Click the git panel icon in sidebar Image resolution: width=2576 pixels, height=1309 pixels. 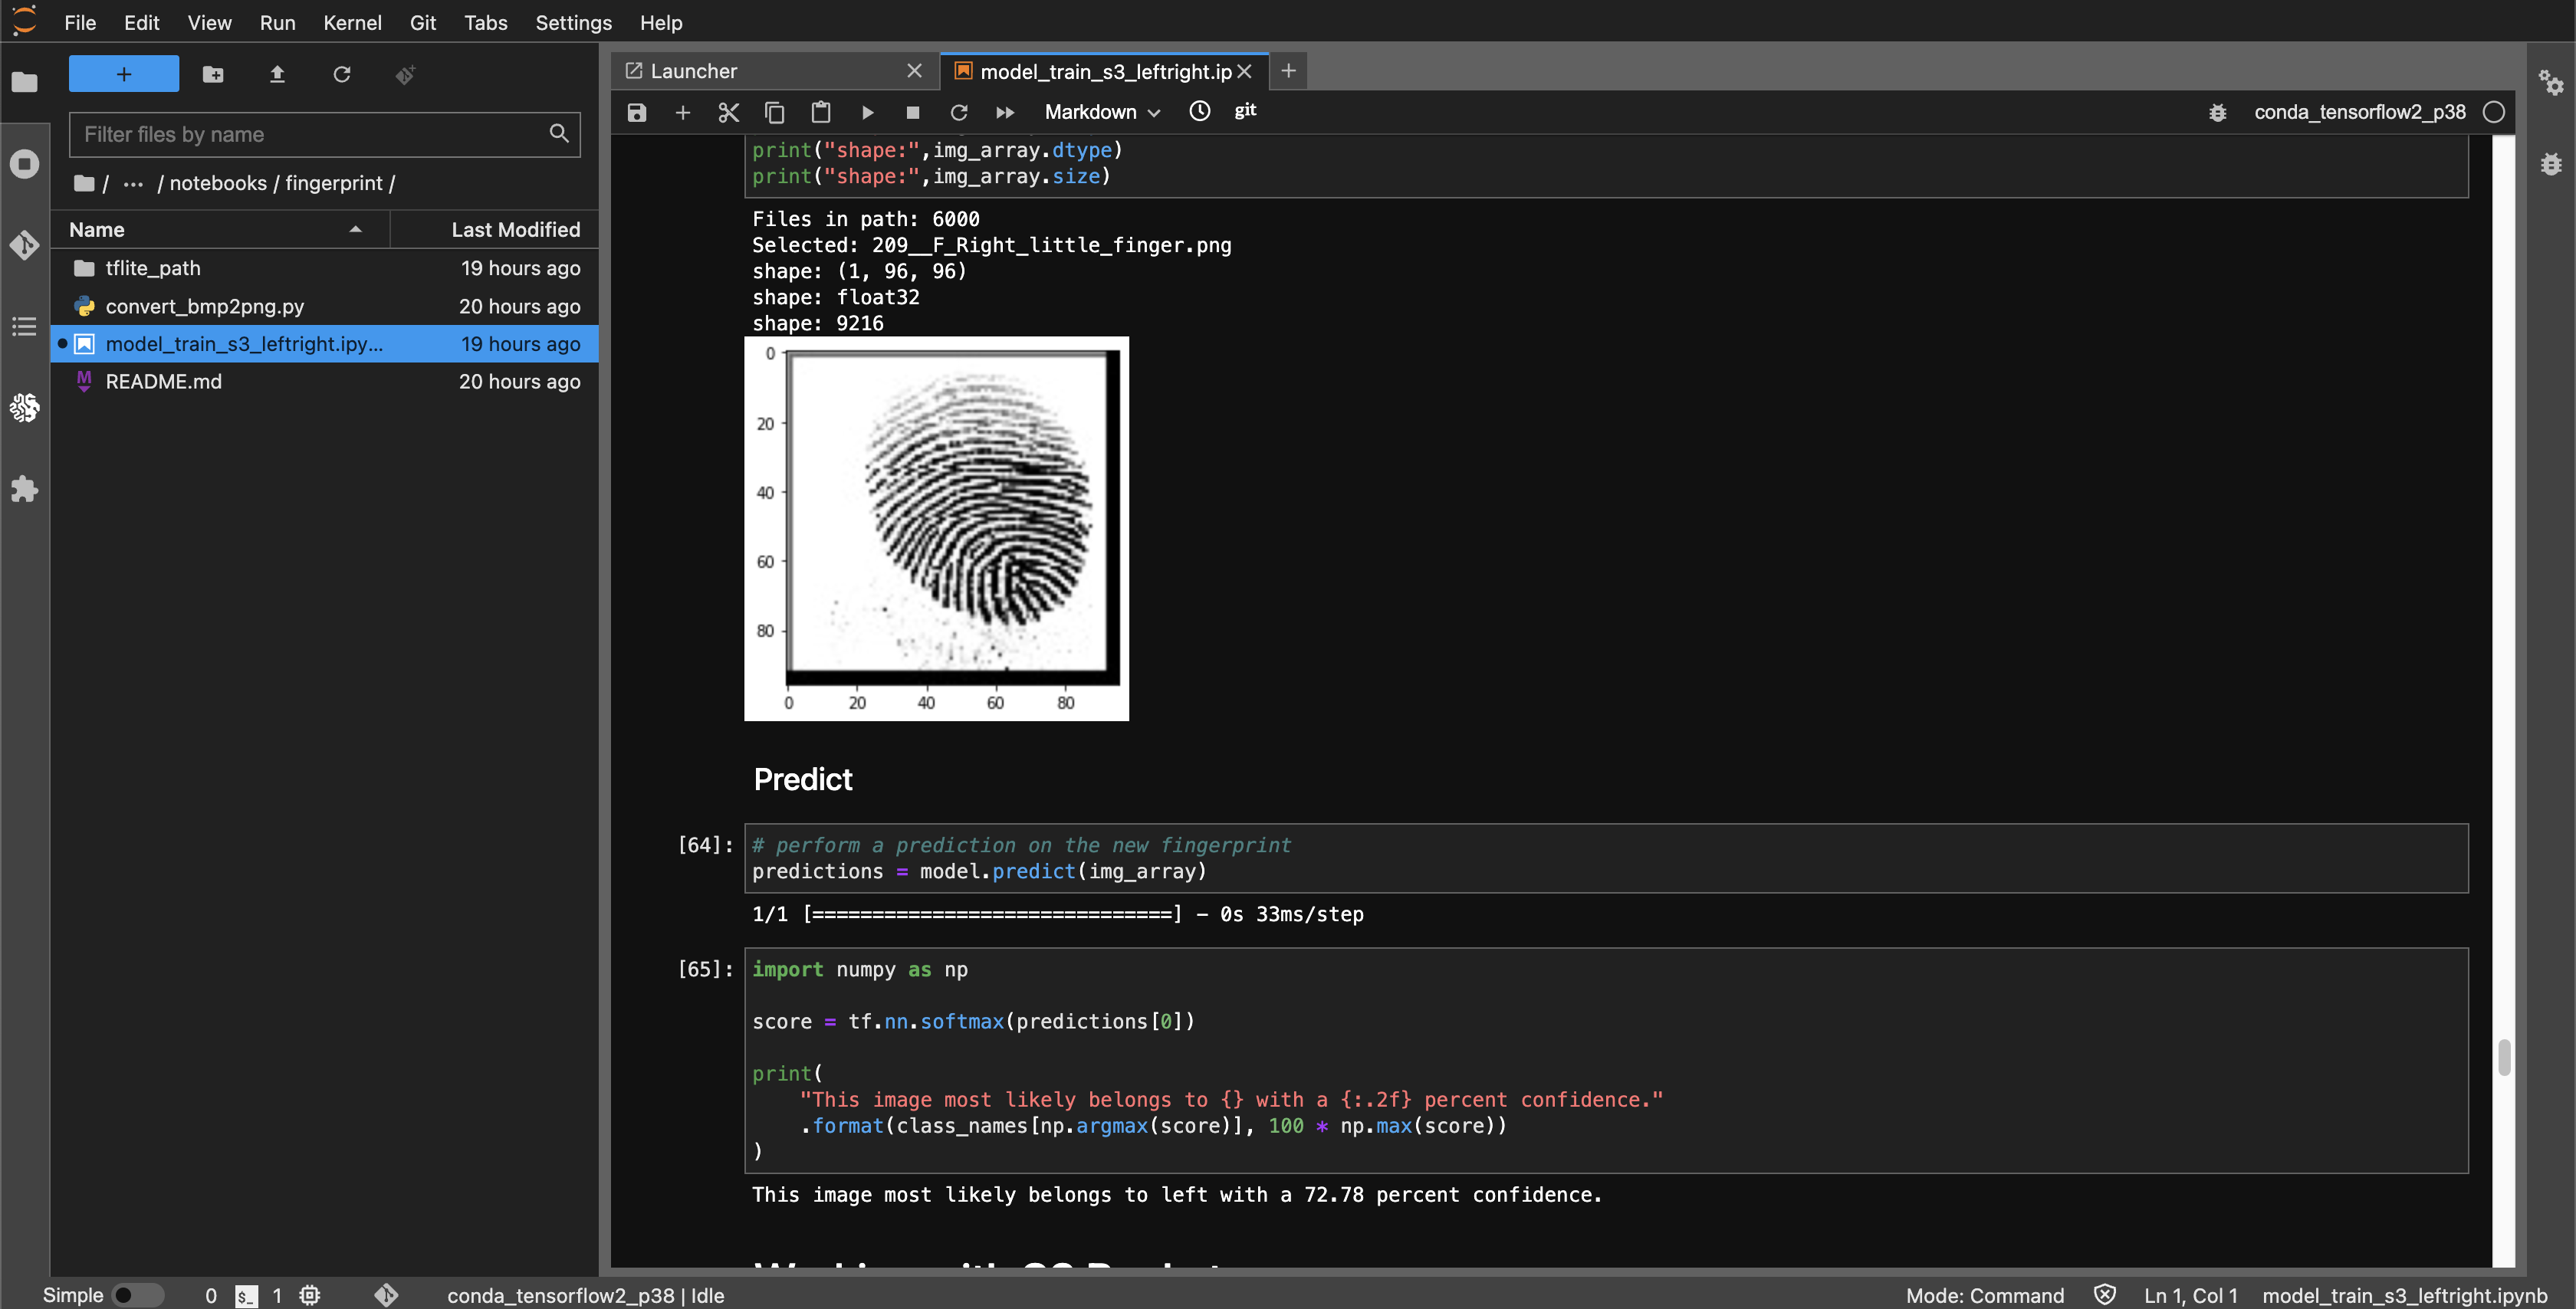point(23,245)
